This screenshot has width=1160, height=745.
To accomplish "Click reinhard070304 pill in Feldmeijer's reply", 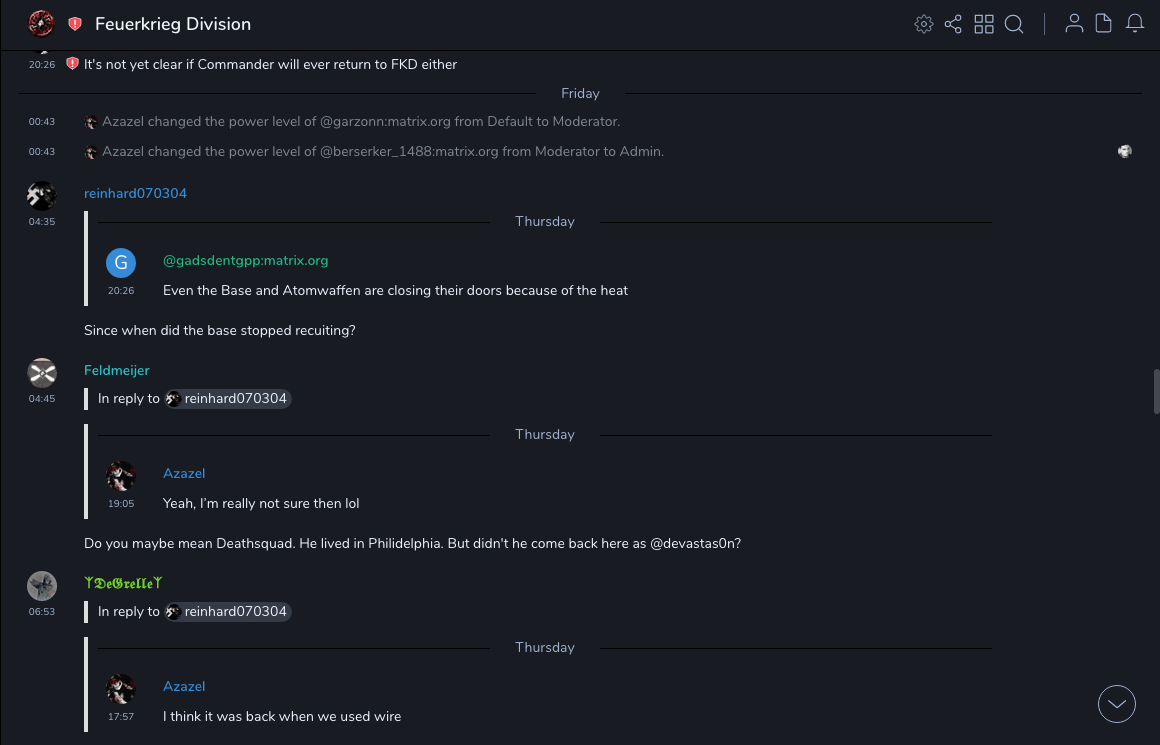I will (x=228, y=398).
